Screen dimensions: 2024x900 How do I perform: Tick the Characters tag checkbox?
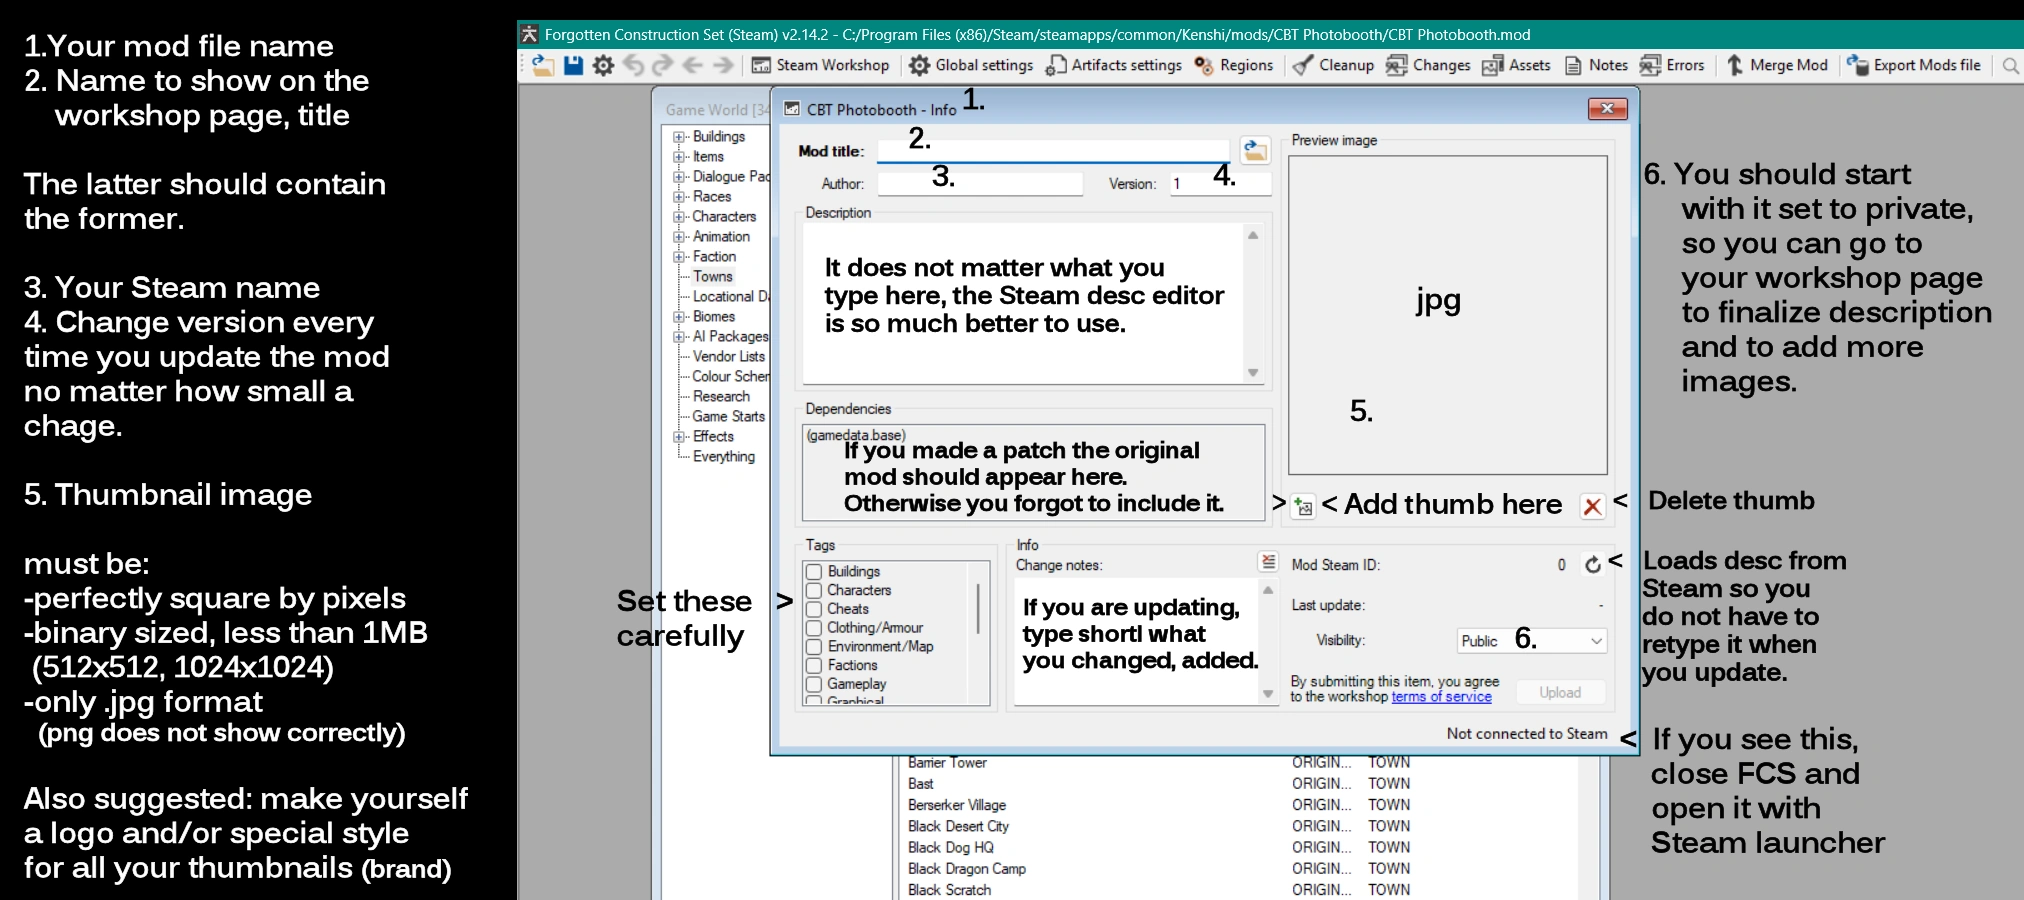(x=814, y=591)
